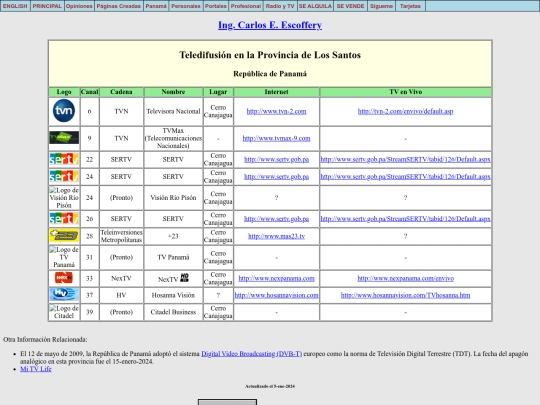Click the Citadel Business name cell
The height and width of the screenshot is (405, 540).
click(173, 312)
